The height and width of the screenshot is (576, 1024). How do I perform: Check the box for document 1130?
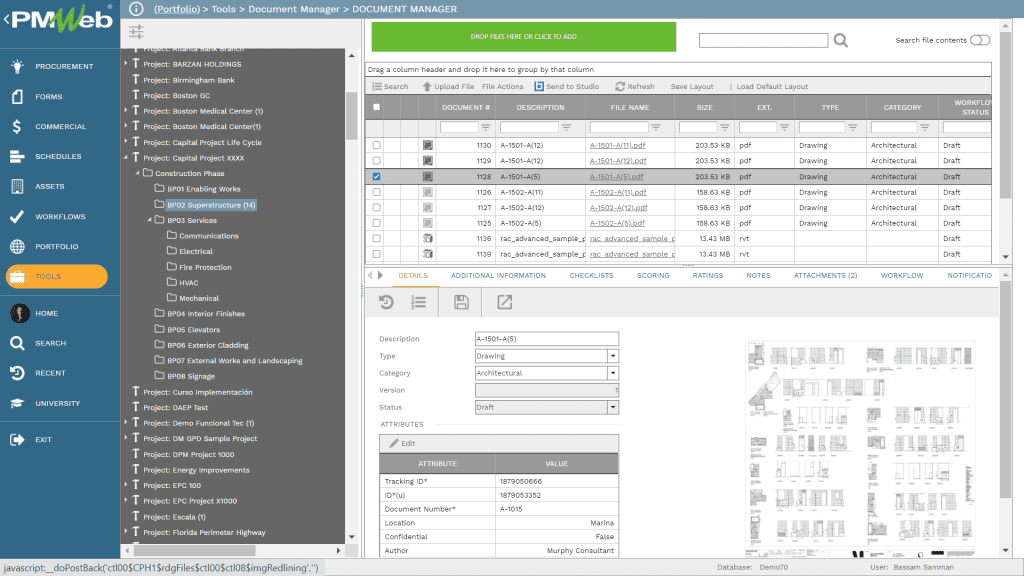tap(376, 145)
